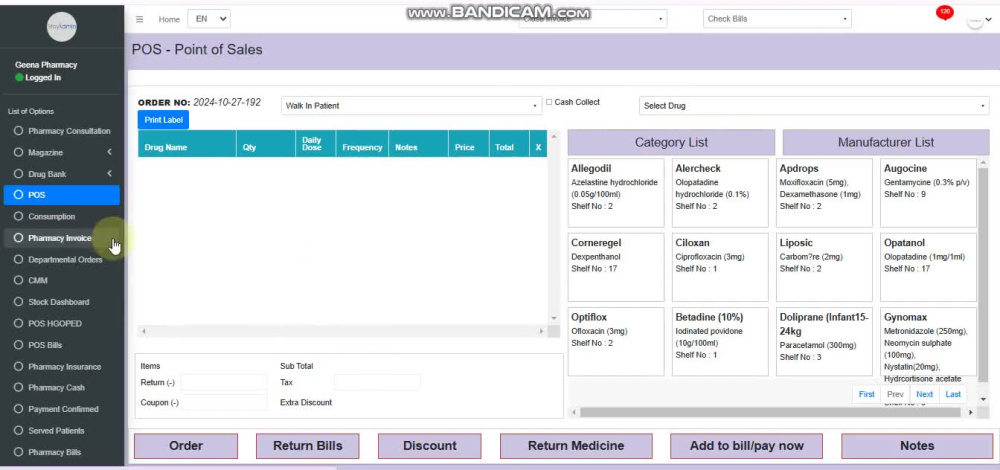Click the StayAdmin logo circle
Viewport: 1000px width, 470px height.
[x=62, y=27]
